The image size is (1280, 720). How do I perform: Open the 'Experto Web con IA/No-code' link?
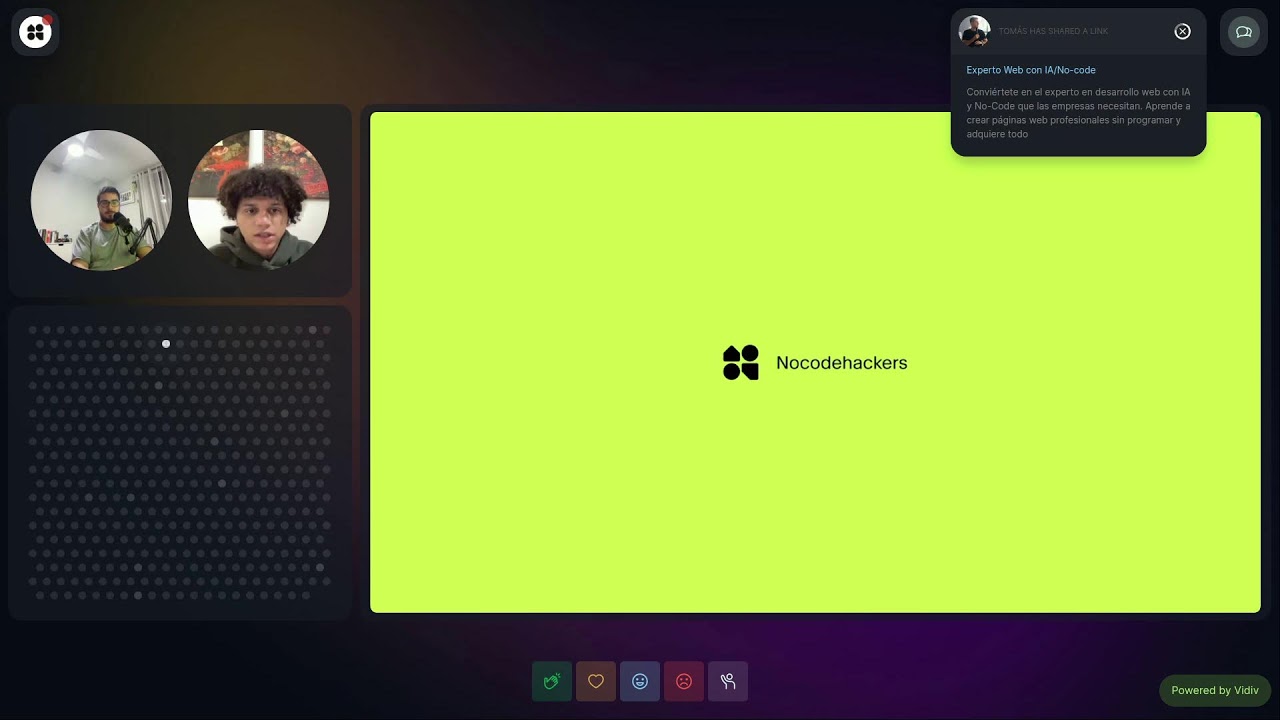1031,70
